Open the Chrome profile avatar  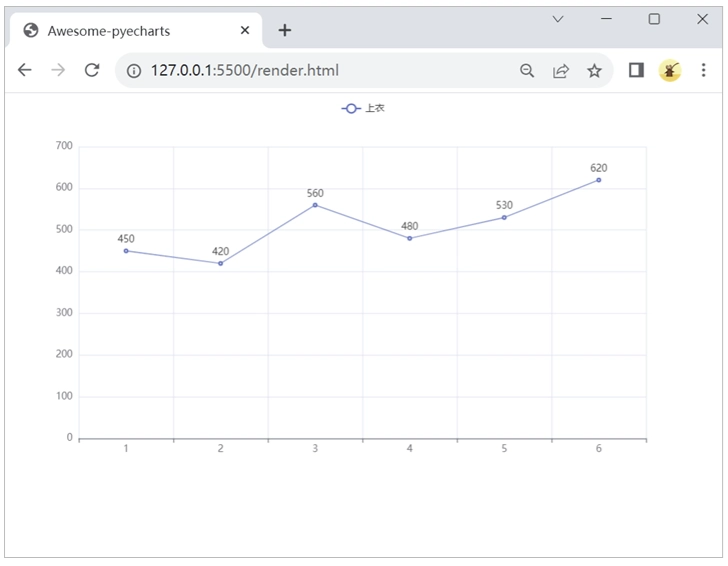point(669,70)
